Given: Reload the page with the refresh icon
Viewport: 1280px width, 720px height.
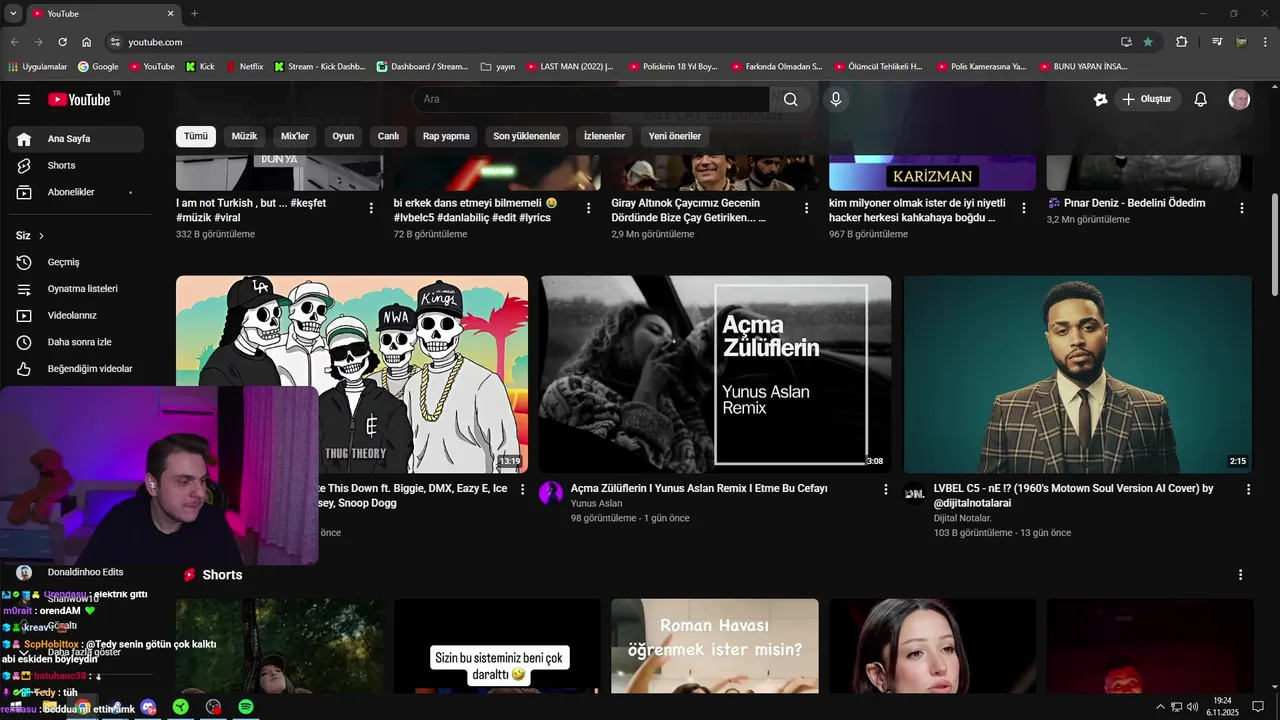Looking at the screenshot, I should (x=62, y=42).
